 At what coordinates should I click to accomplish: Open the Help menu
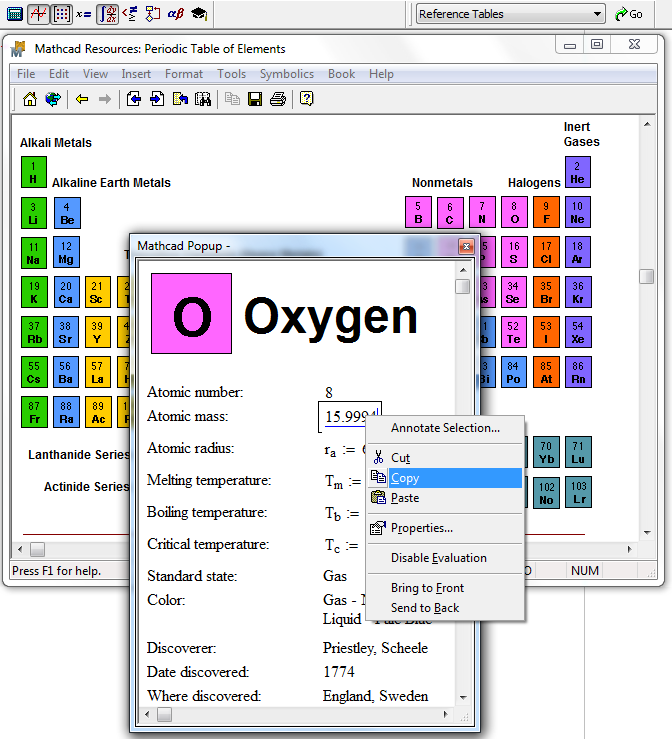(381, 74)
